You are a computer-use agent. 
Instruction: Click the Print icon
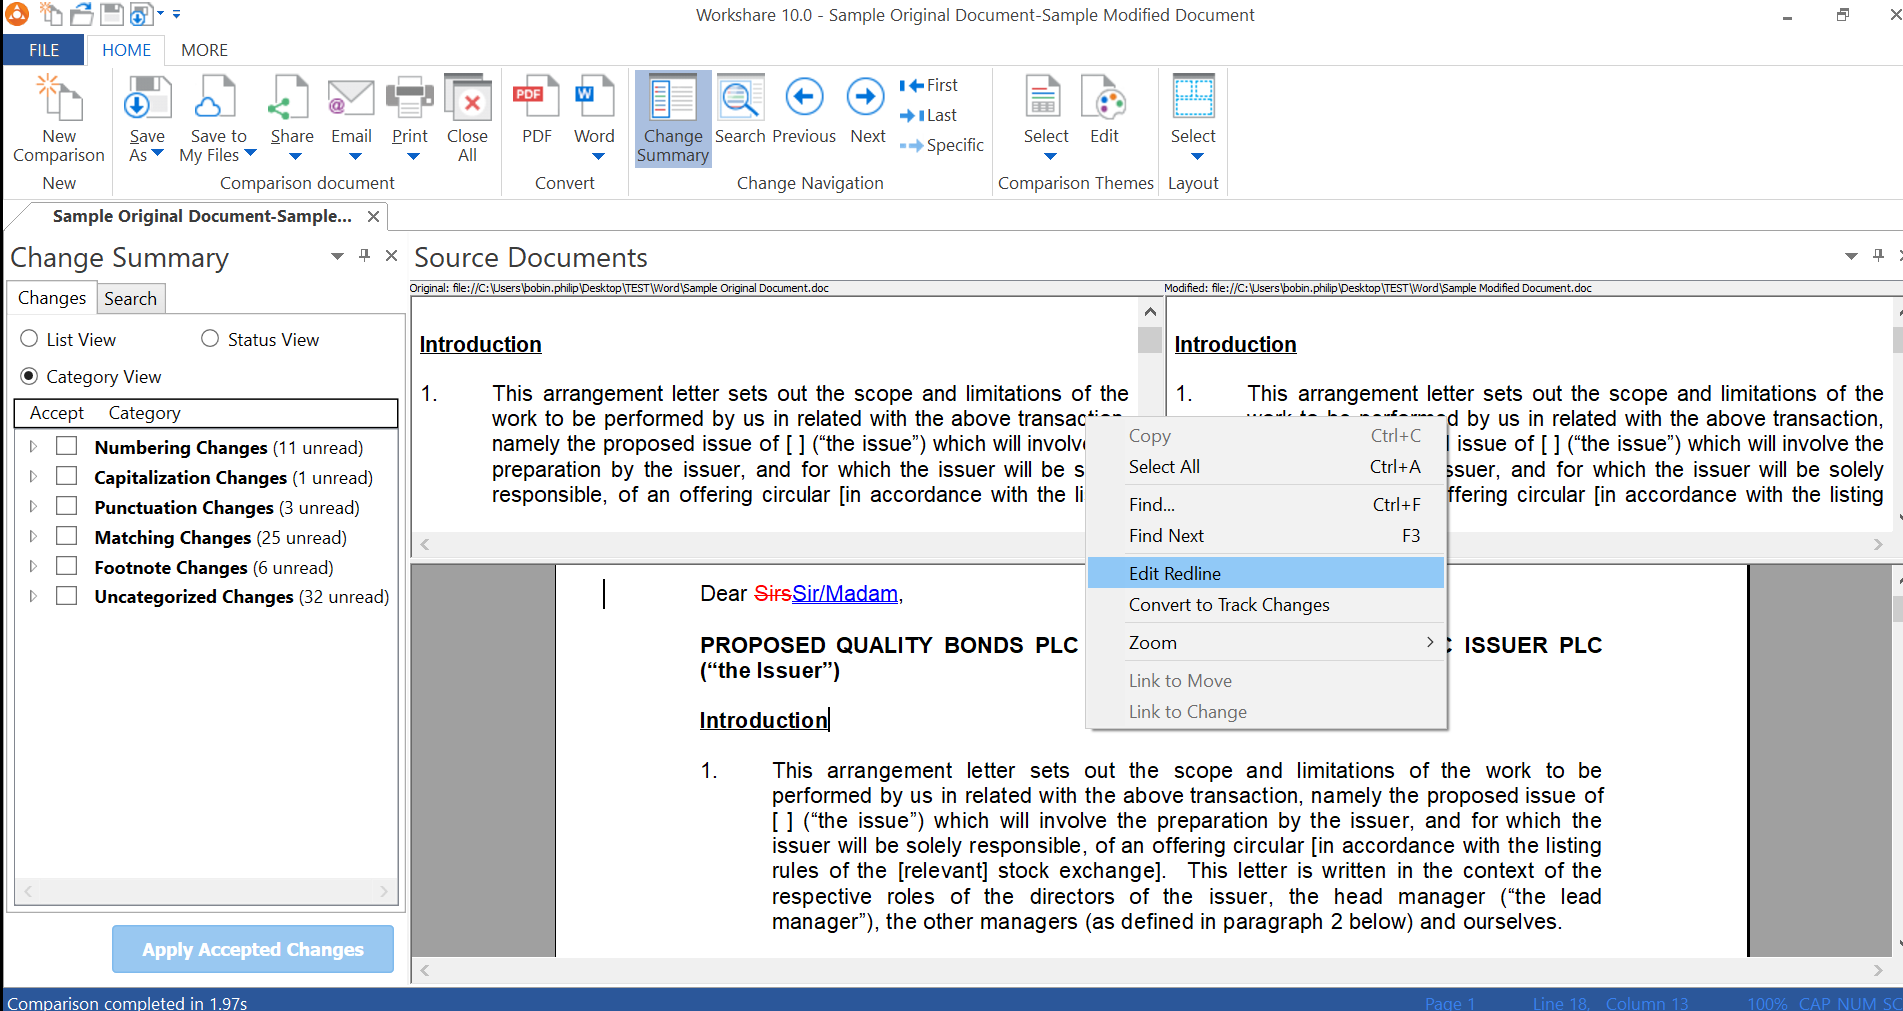pyautogui.click(x=409, y=99)
